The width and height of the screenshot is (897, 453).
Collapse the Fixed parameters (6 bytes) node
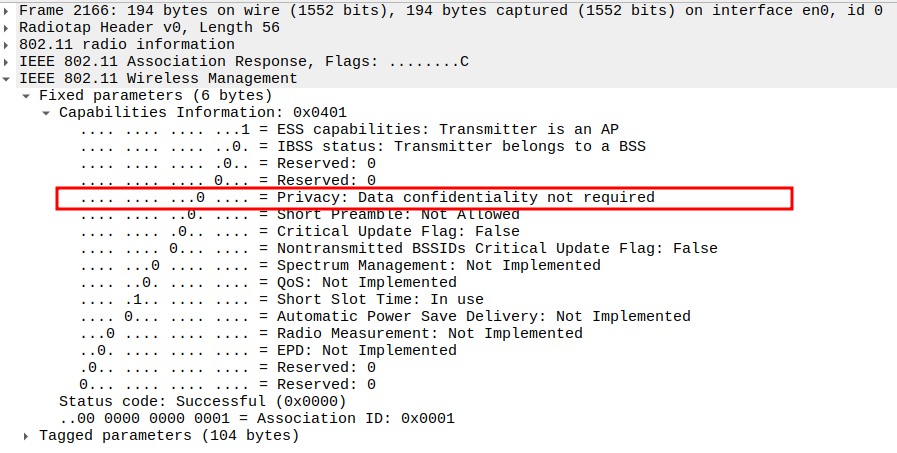(x=27, y=96)
